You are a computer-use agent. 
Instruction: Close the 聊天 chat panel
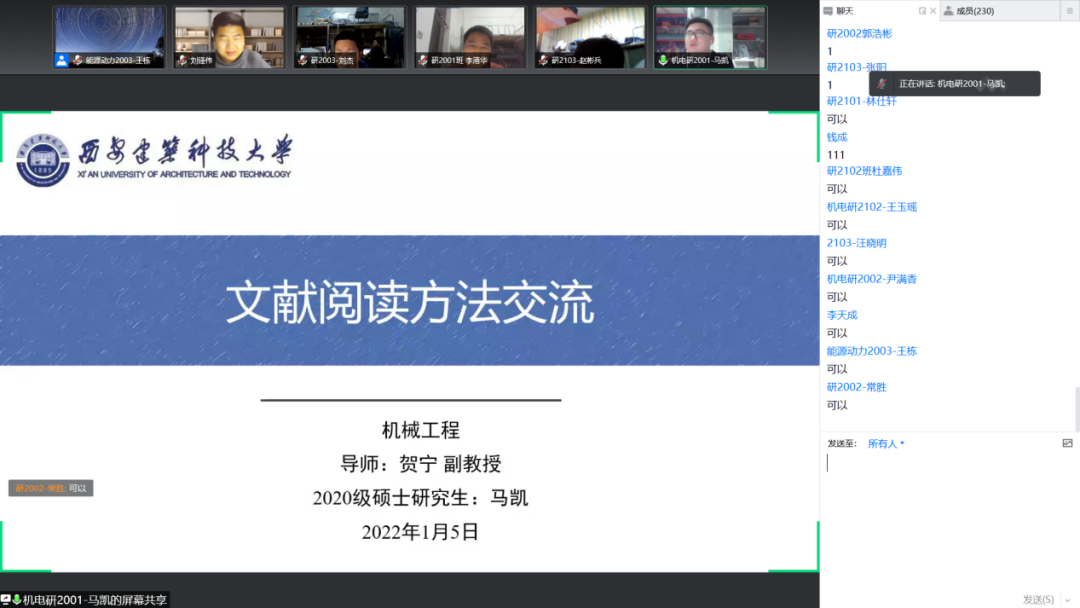[x=933, y=11]
